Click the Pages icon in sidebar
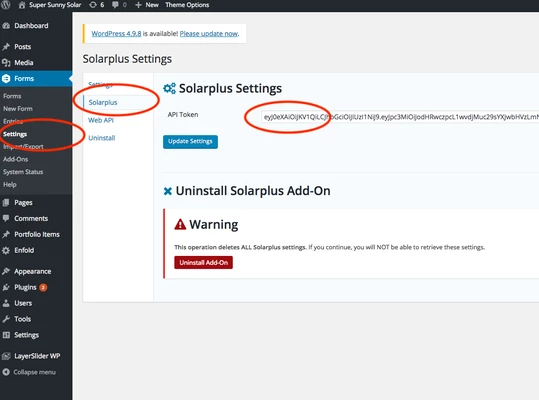 [6, 203]
